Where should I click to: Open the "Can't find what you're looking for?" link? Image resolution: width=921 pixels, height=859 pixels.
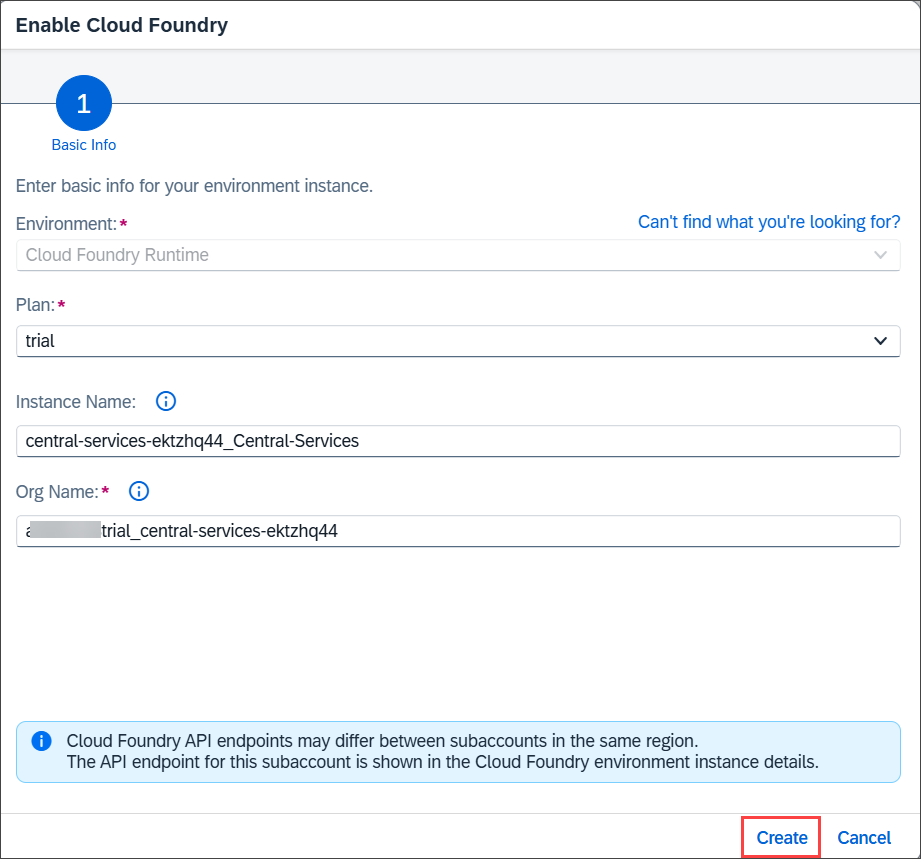click(769, 222)
